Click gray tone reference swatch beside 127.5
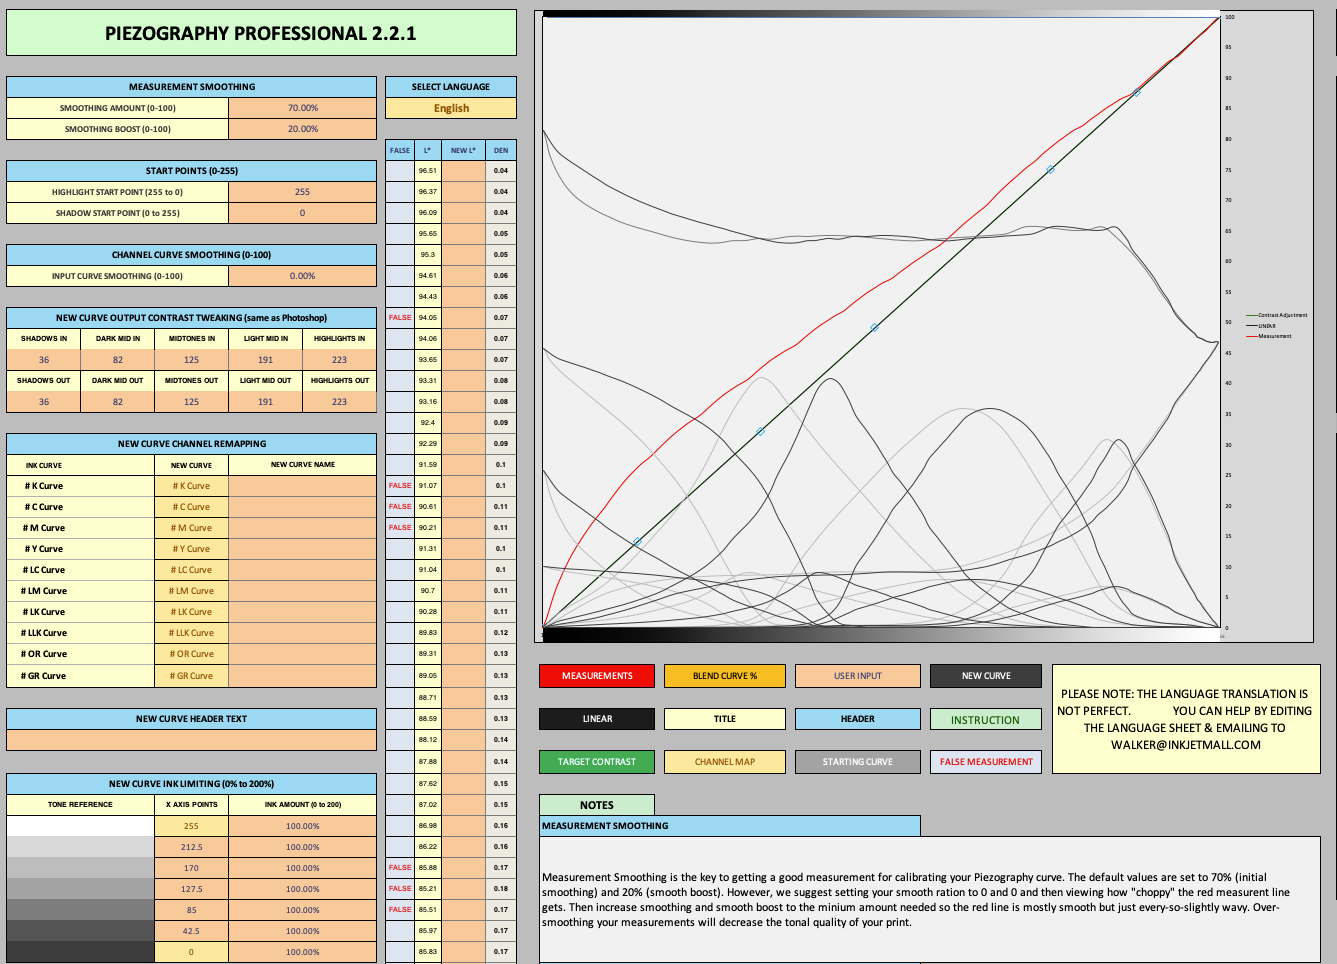 tap(81, 889)
